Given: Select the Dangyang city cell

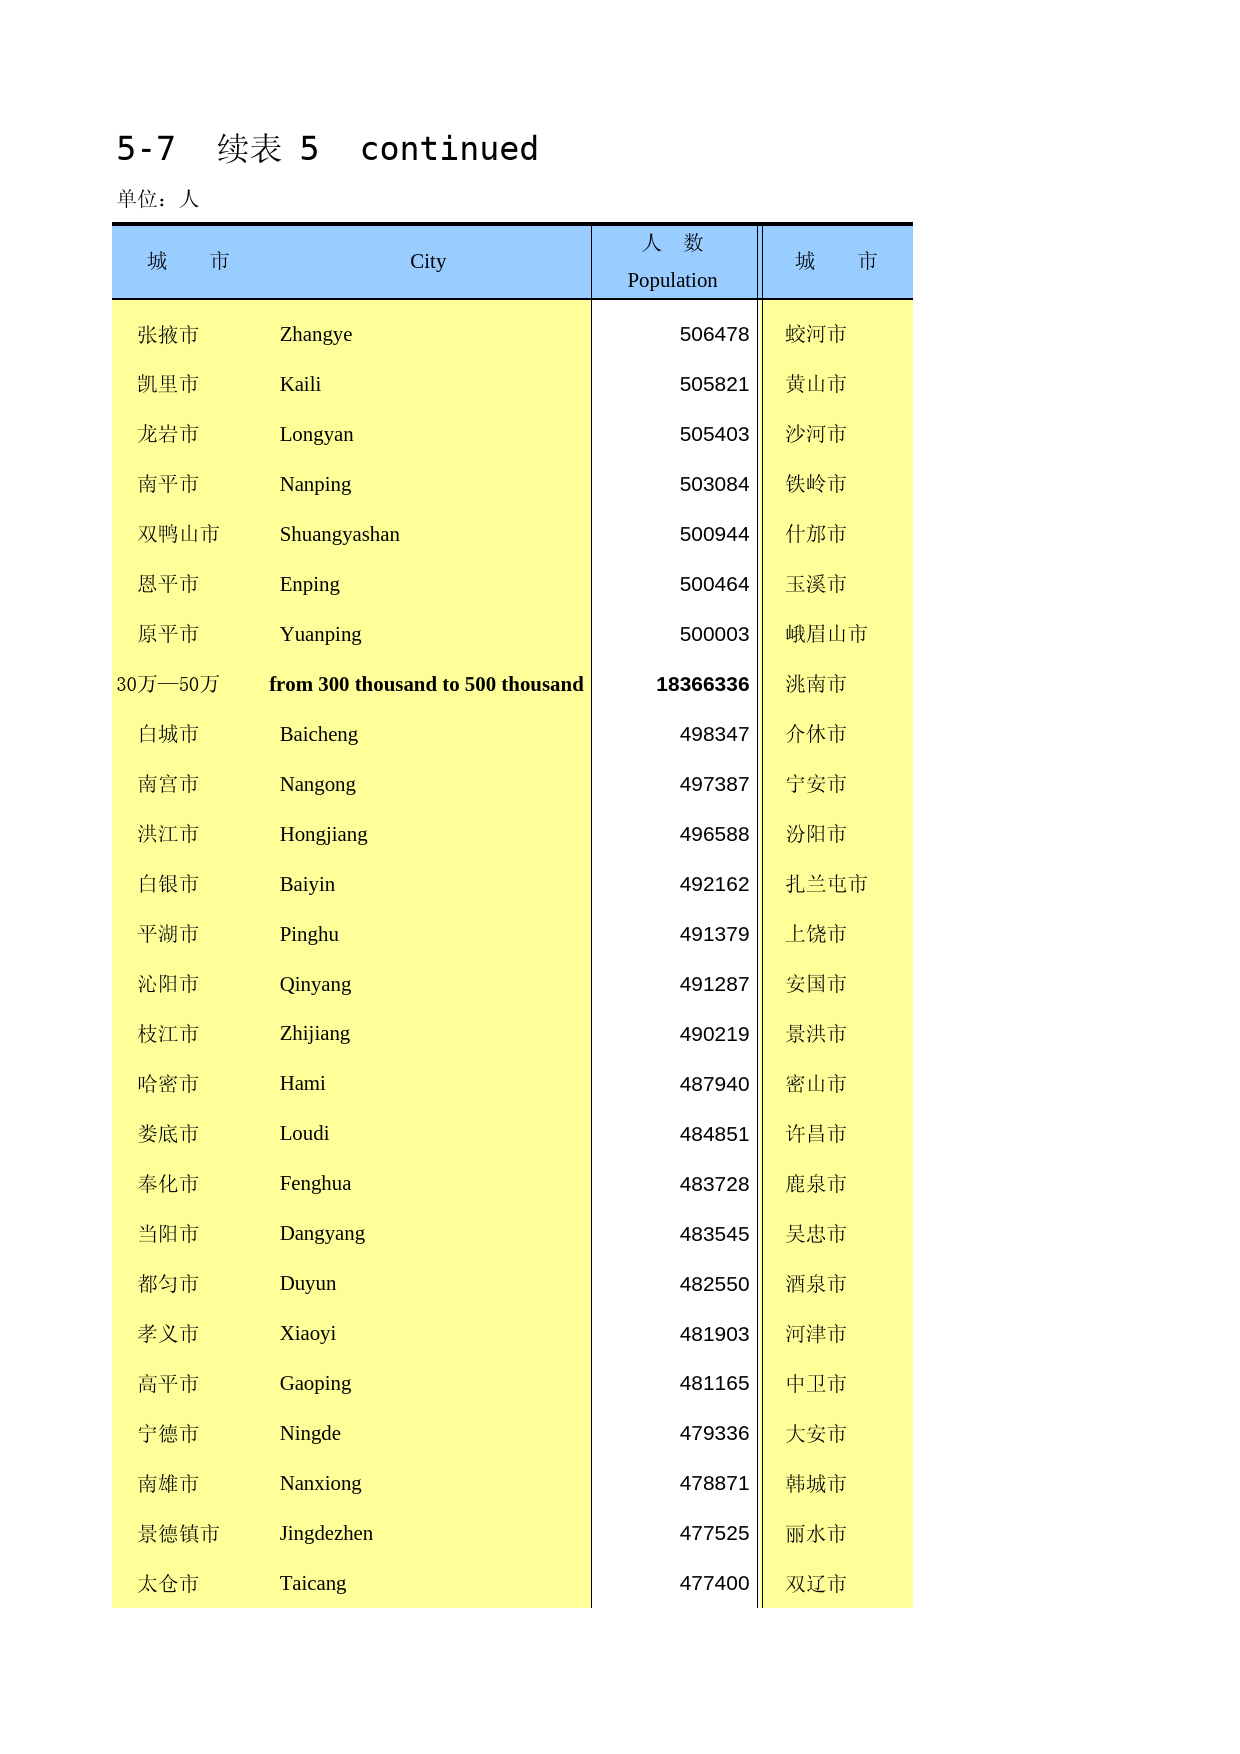Looking at the screenshot, I should [322, 1233].
